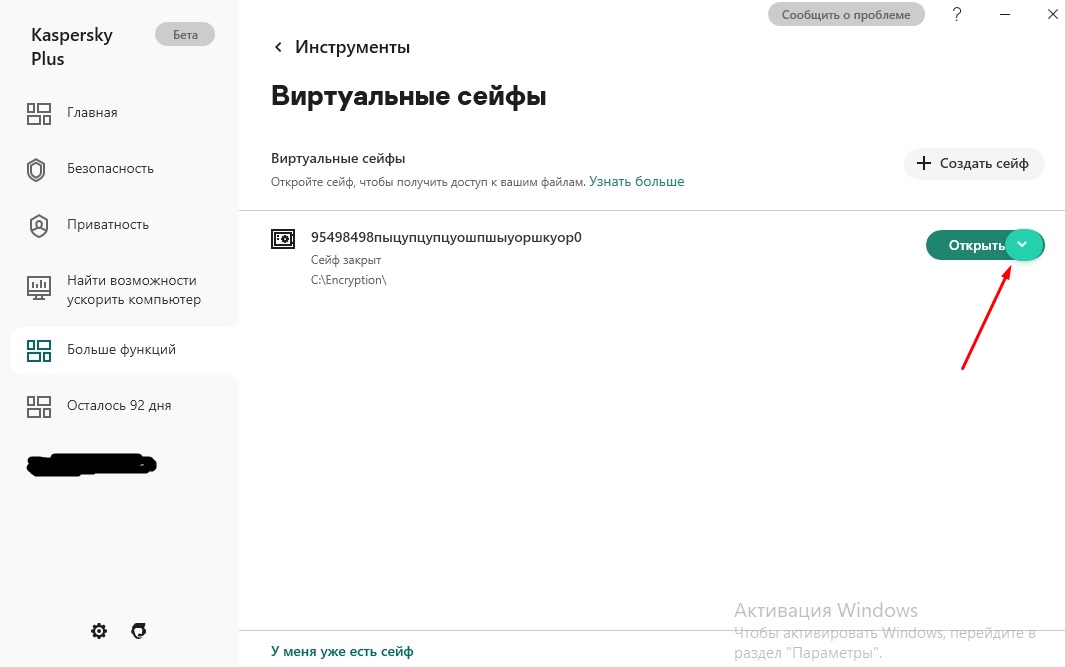This screenshot has width=1065, height=667.
Task: Click the computer performance monitor icon
Action: (x=39, y=287)
